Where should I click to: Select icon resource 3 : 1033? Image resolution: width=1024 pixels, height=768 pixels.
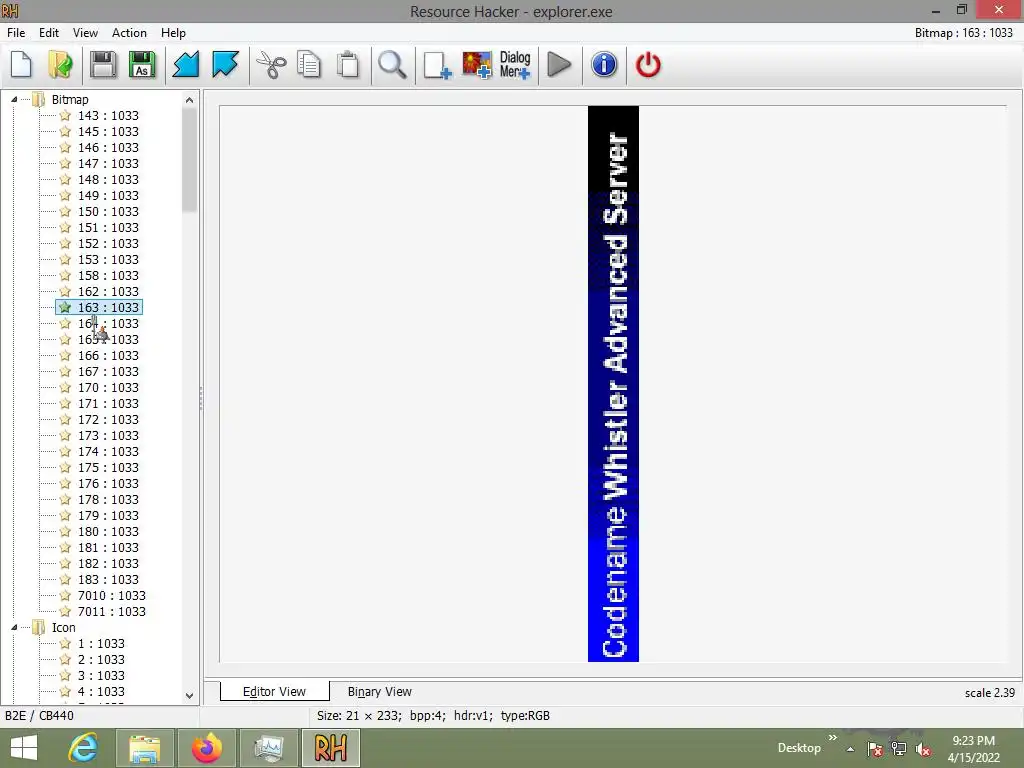101,675
